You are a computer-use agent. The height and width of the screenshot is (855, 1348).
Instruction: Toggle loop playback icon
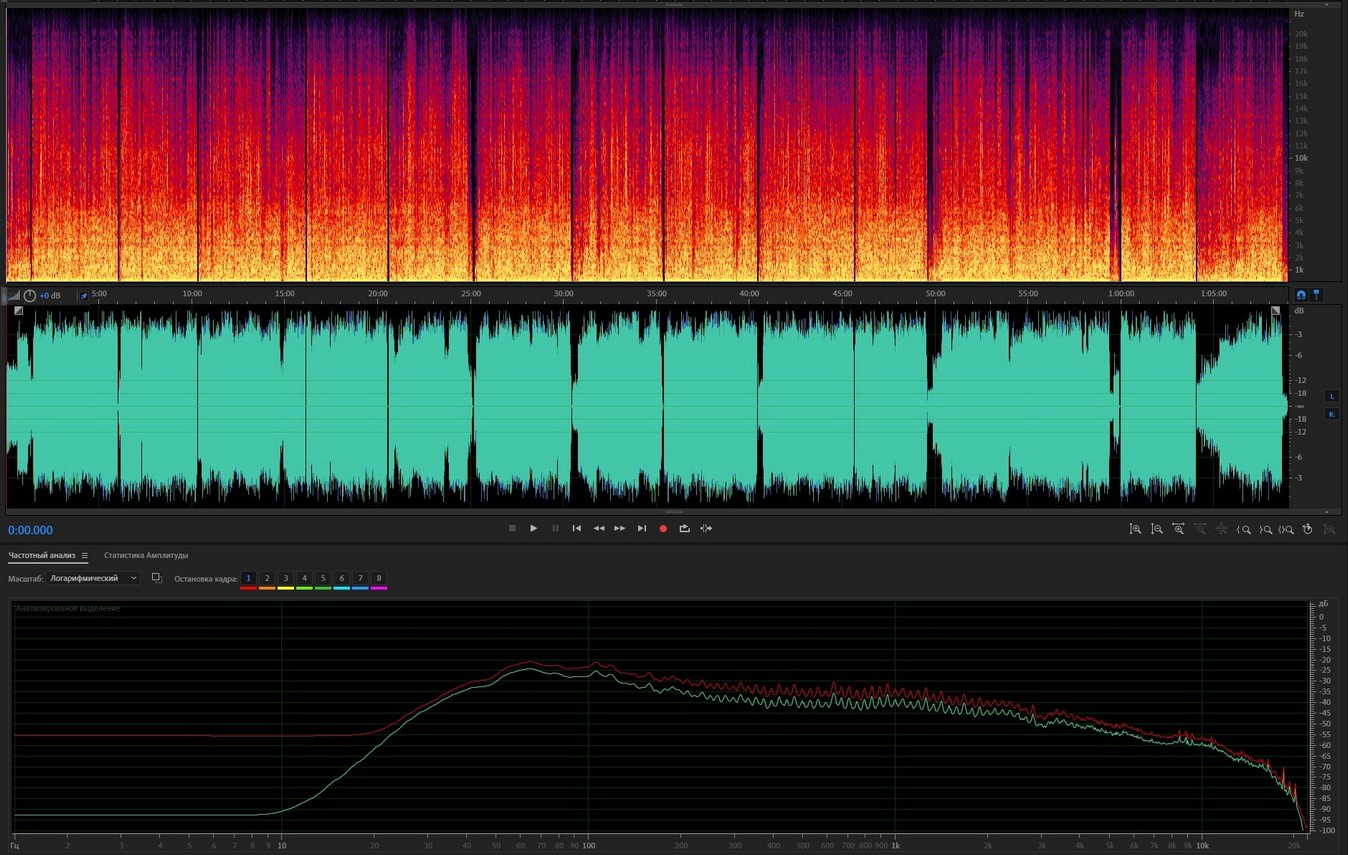pos(684,528)
